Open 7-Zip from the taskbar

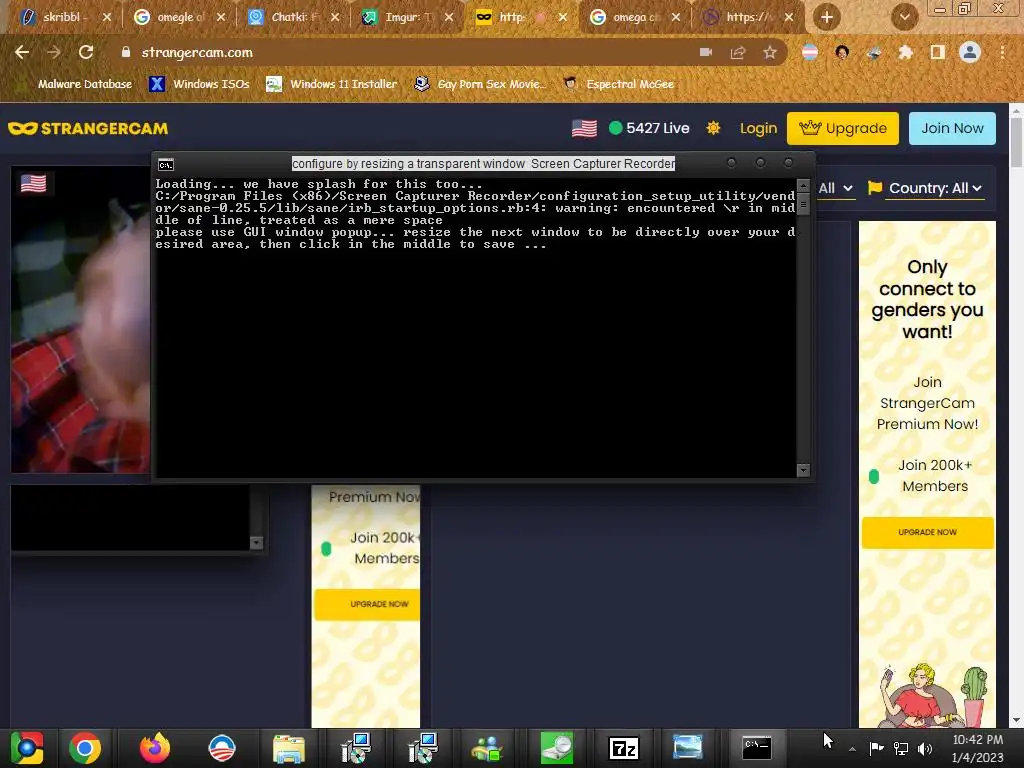pos(624,748)
